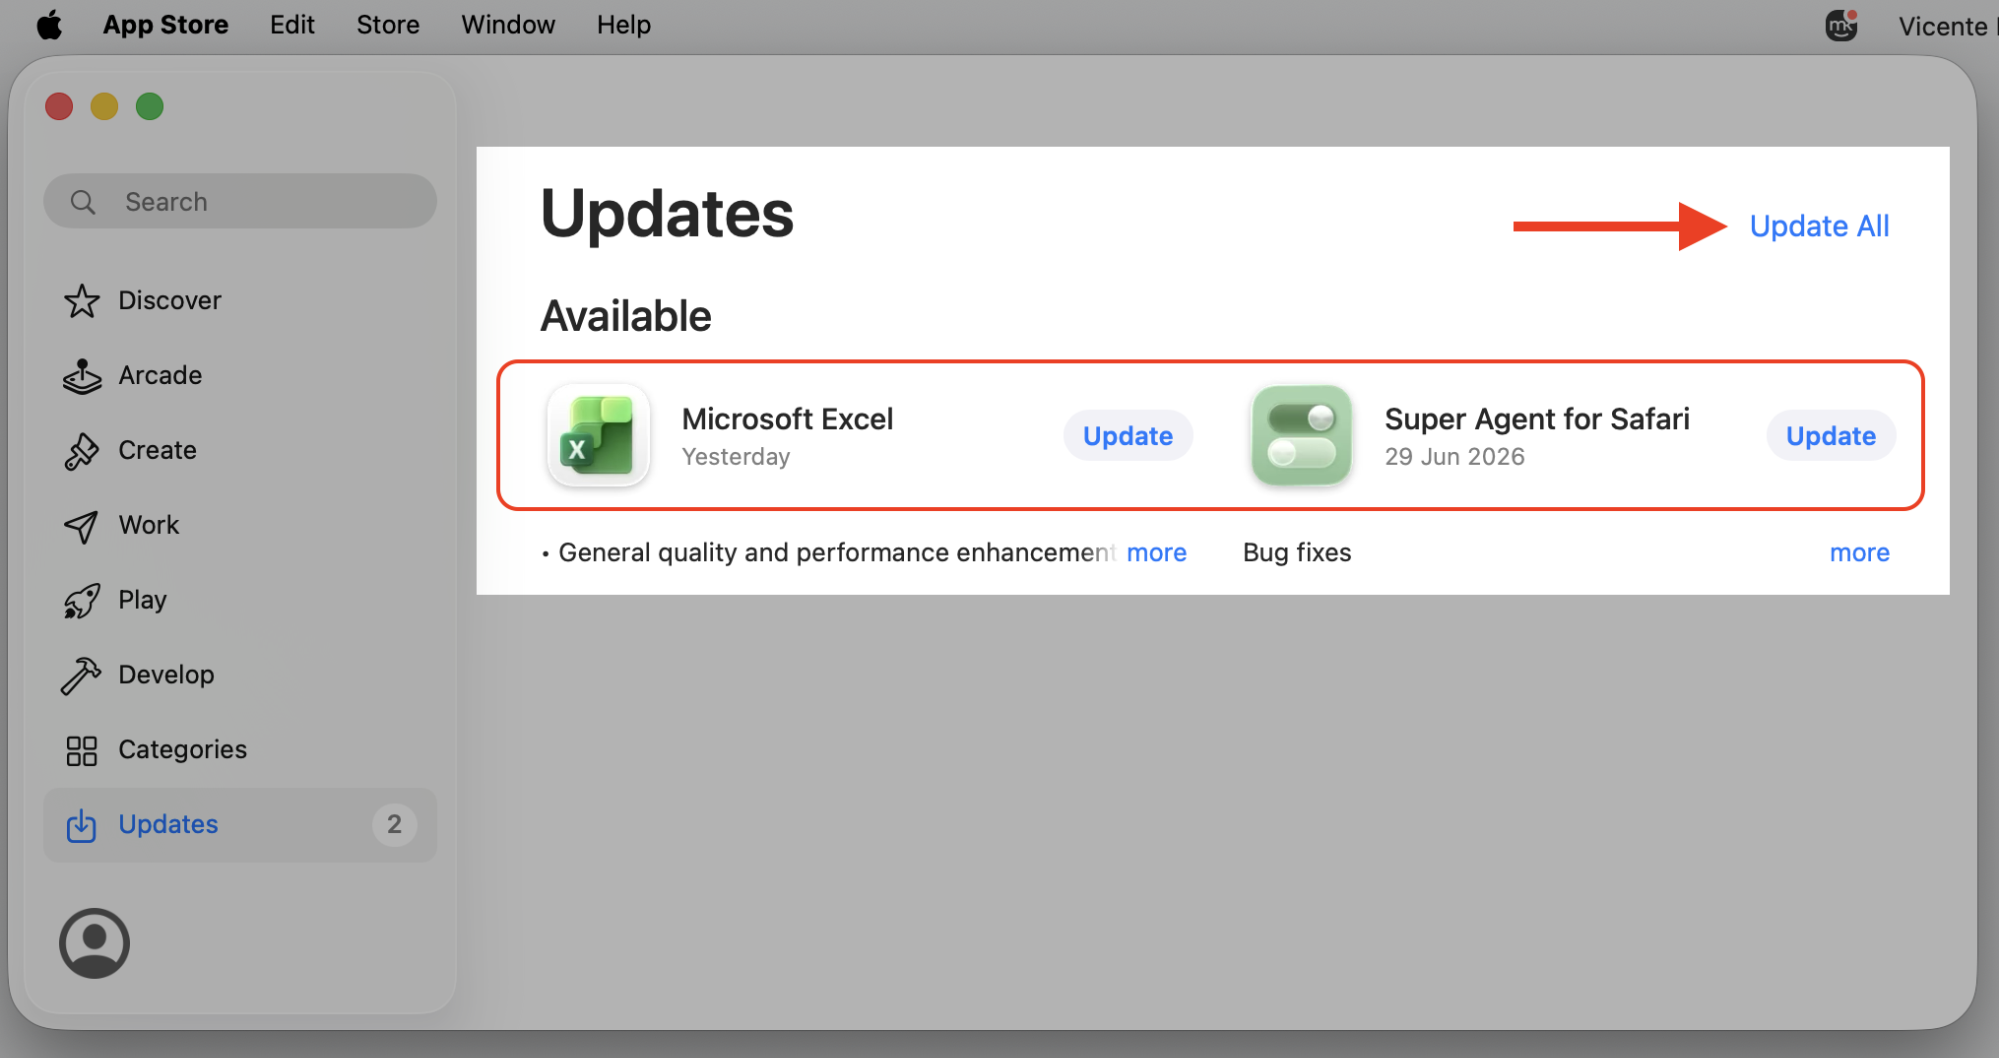The image size is (1999, 1058).
Task: Click the Play rocket icon
Action: tap(82, 601)
